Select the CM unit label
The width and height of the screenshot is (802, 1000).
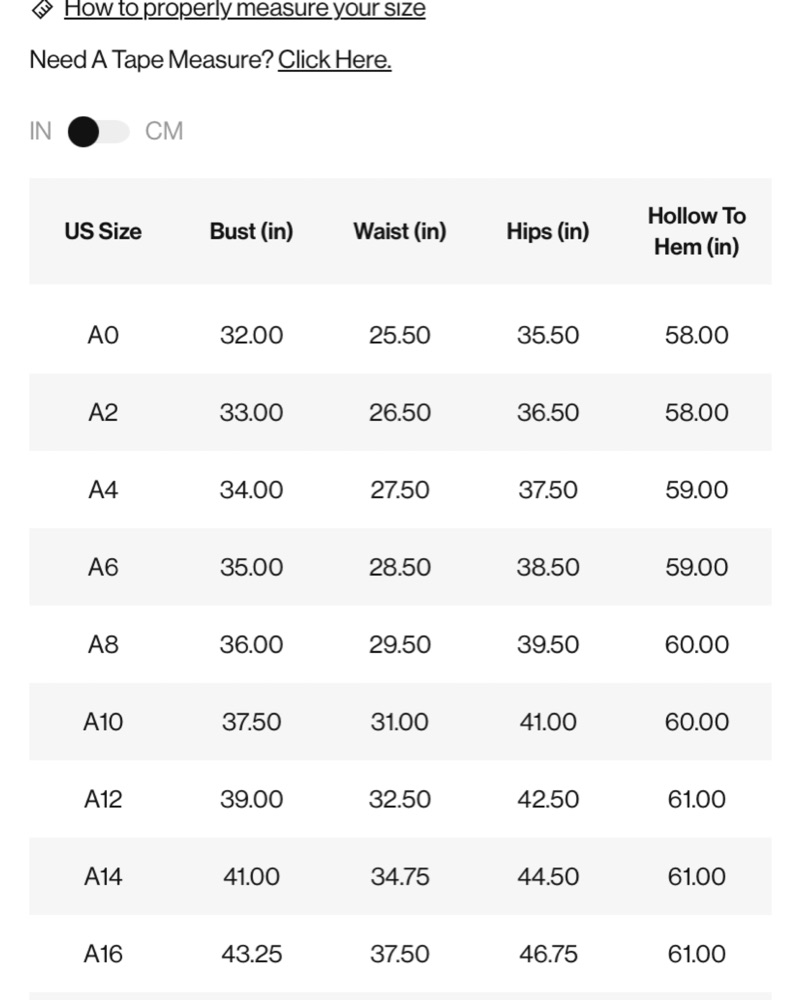point(164,131)
